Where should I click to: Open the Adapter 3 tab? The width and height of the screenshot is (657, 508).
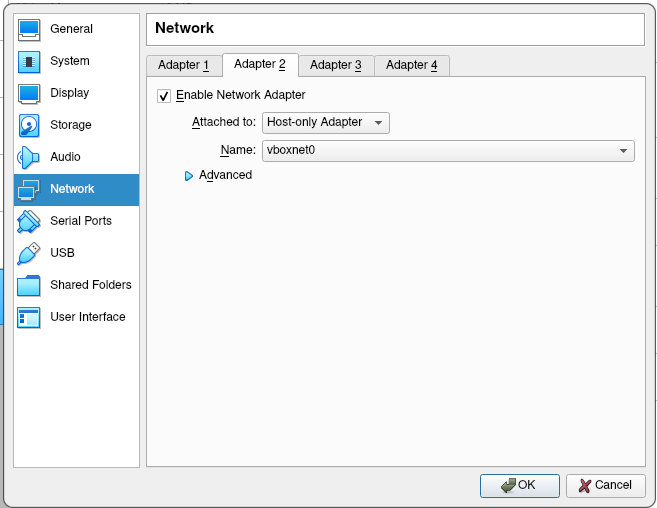pyautogui.click(x=336, y=65)
